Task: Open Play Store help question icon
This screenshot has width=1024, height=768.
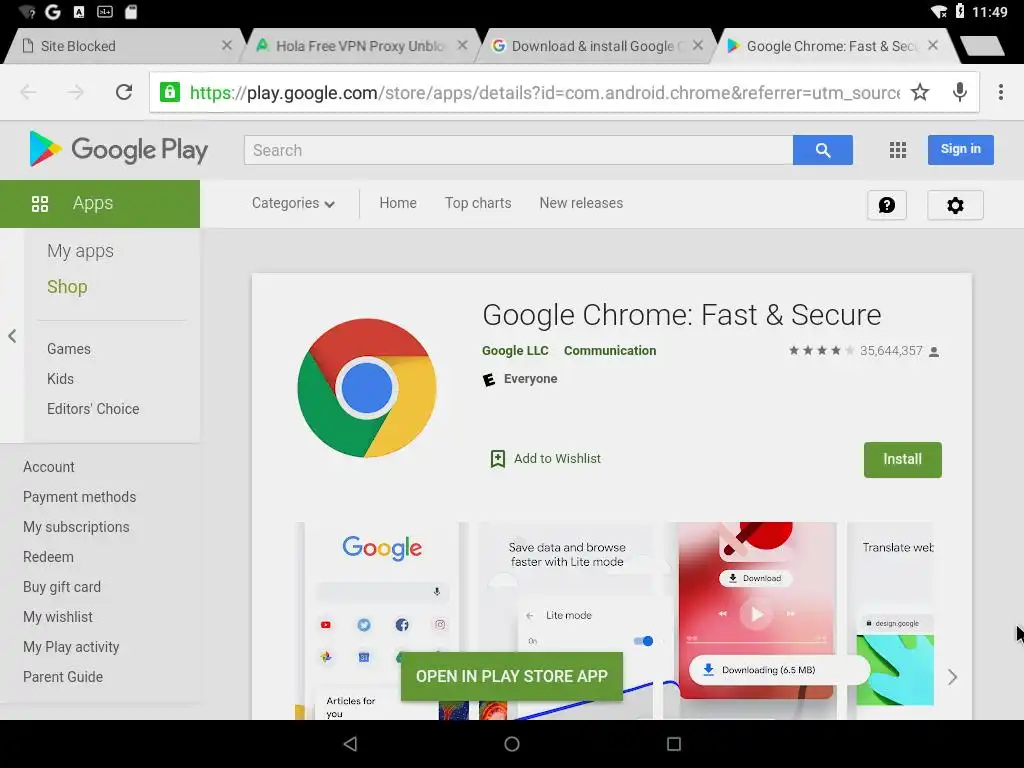Action: tap(887, 205)
